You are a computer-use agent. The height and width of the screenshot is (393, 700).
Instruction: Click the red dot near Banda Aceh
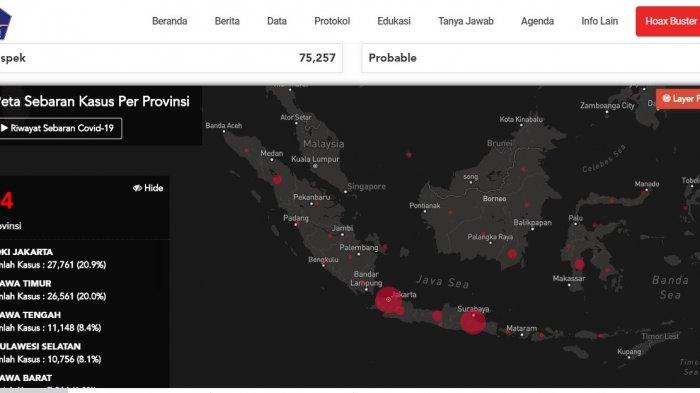click(246, 151)
